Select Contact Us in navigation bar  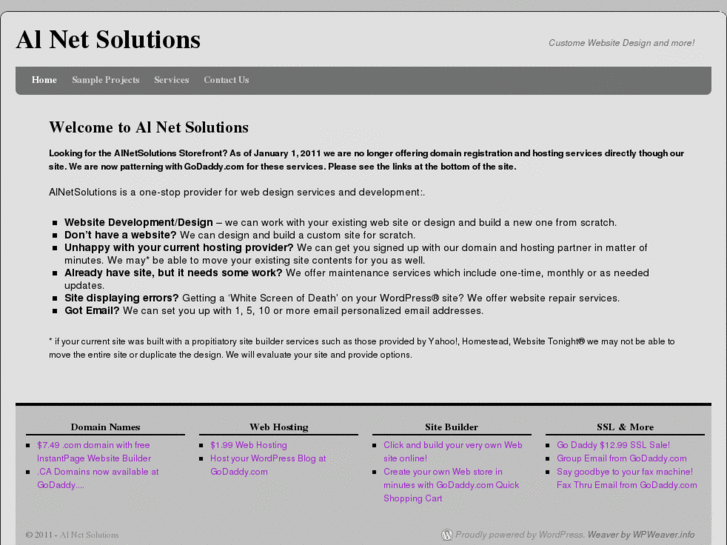[226, 80]
